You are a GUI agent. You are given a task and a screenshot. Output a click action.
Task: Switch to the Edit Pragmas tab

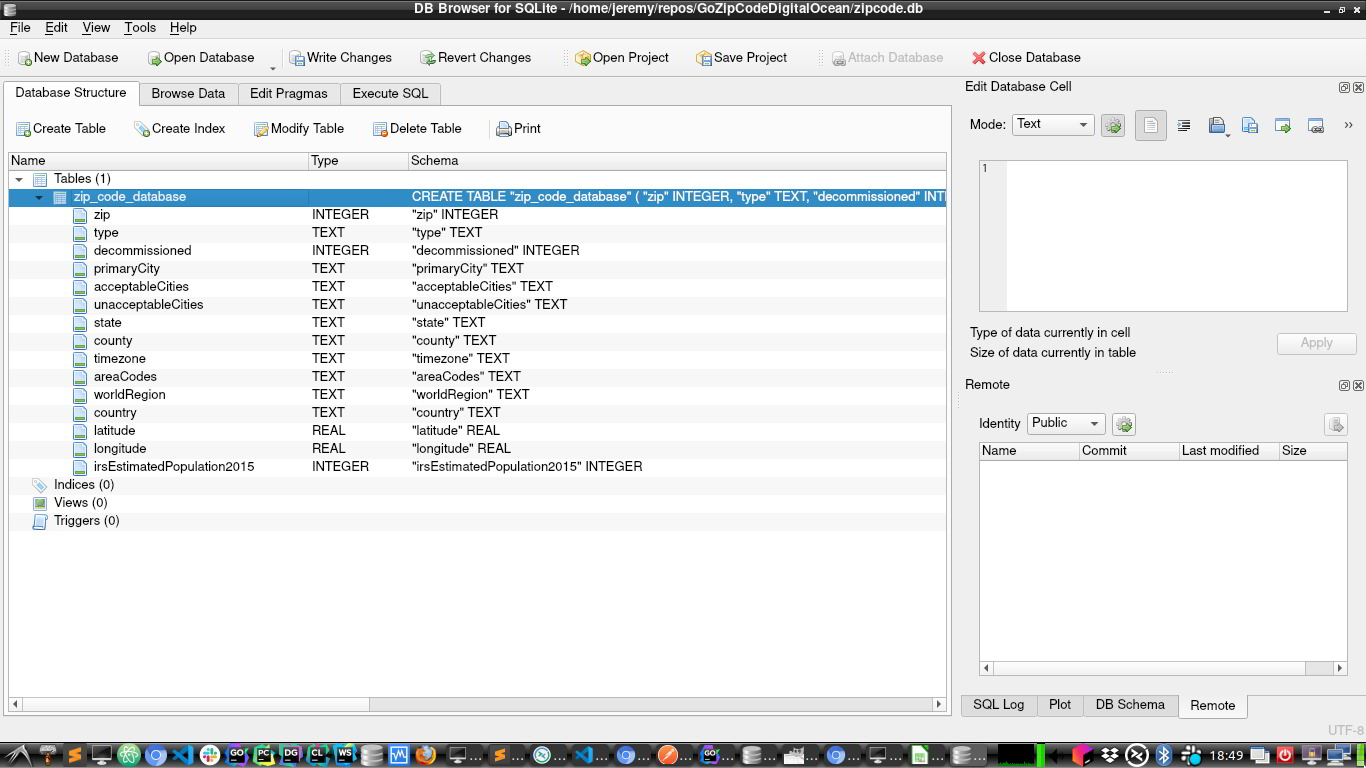tap(289, 94)
